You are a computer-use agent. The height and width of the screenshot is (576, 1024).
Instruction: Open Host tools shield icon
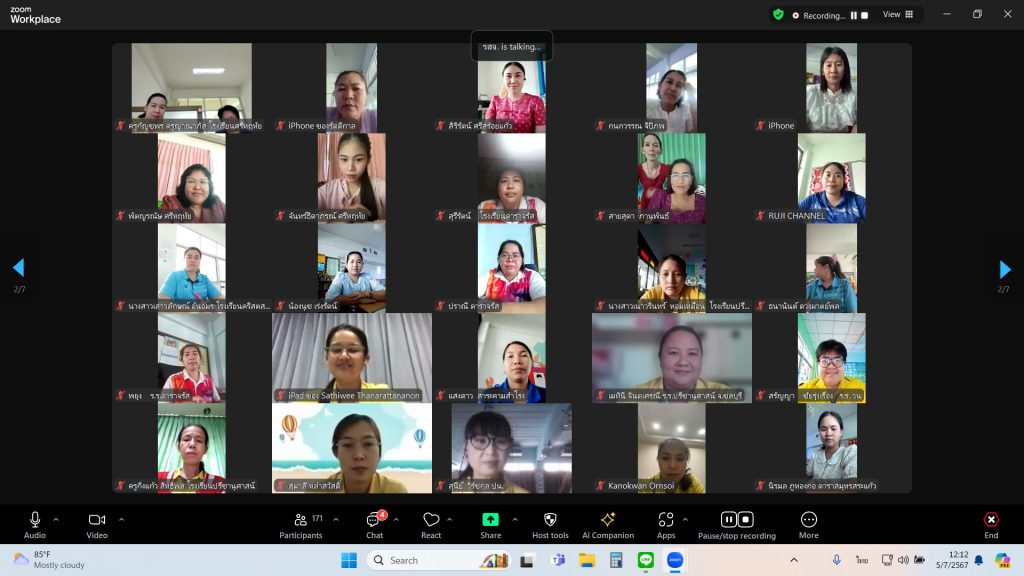pyautogui.click(x=550, y=520)
